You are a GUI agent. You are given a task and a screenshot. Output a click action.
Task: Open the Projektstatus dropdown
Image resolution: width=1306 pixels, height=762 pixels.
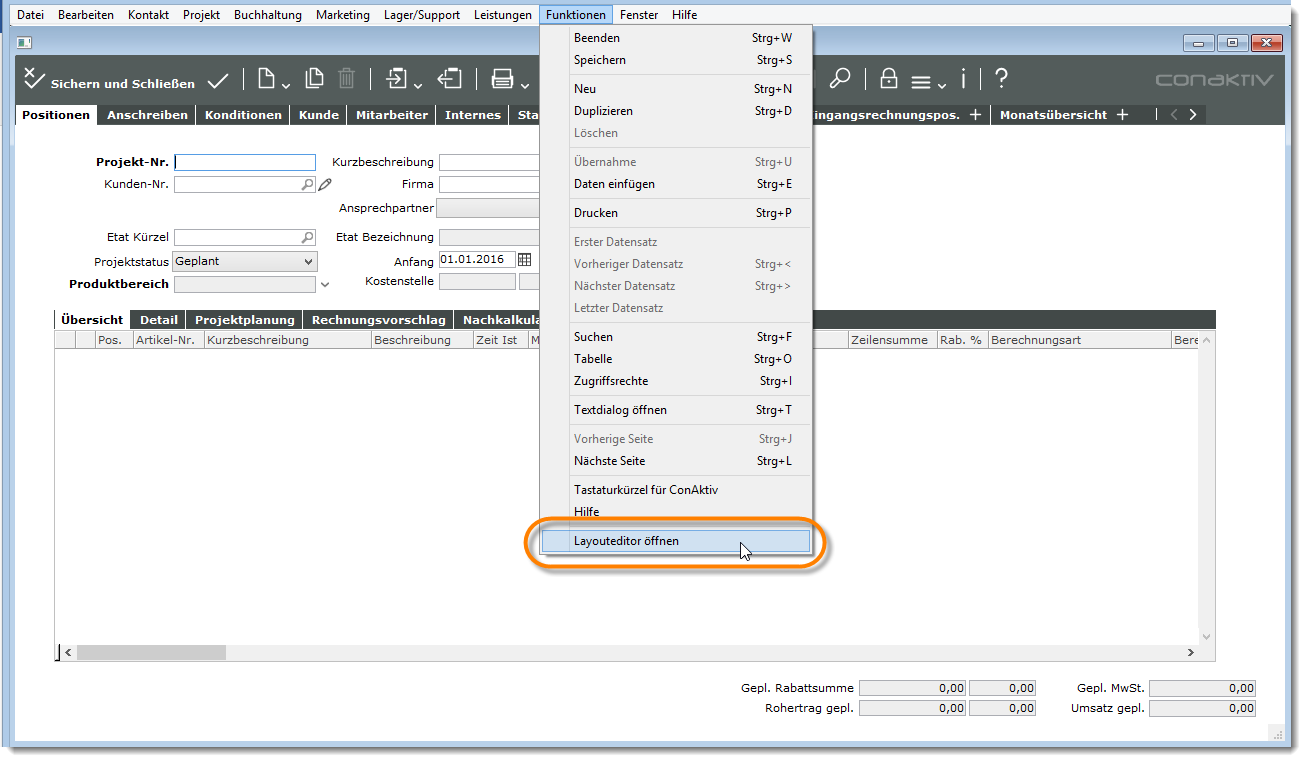(x=308, y=261)
